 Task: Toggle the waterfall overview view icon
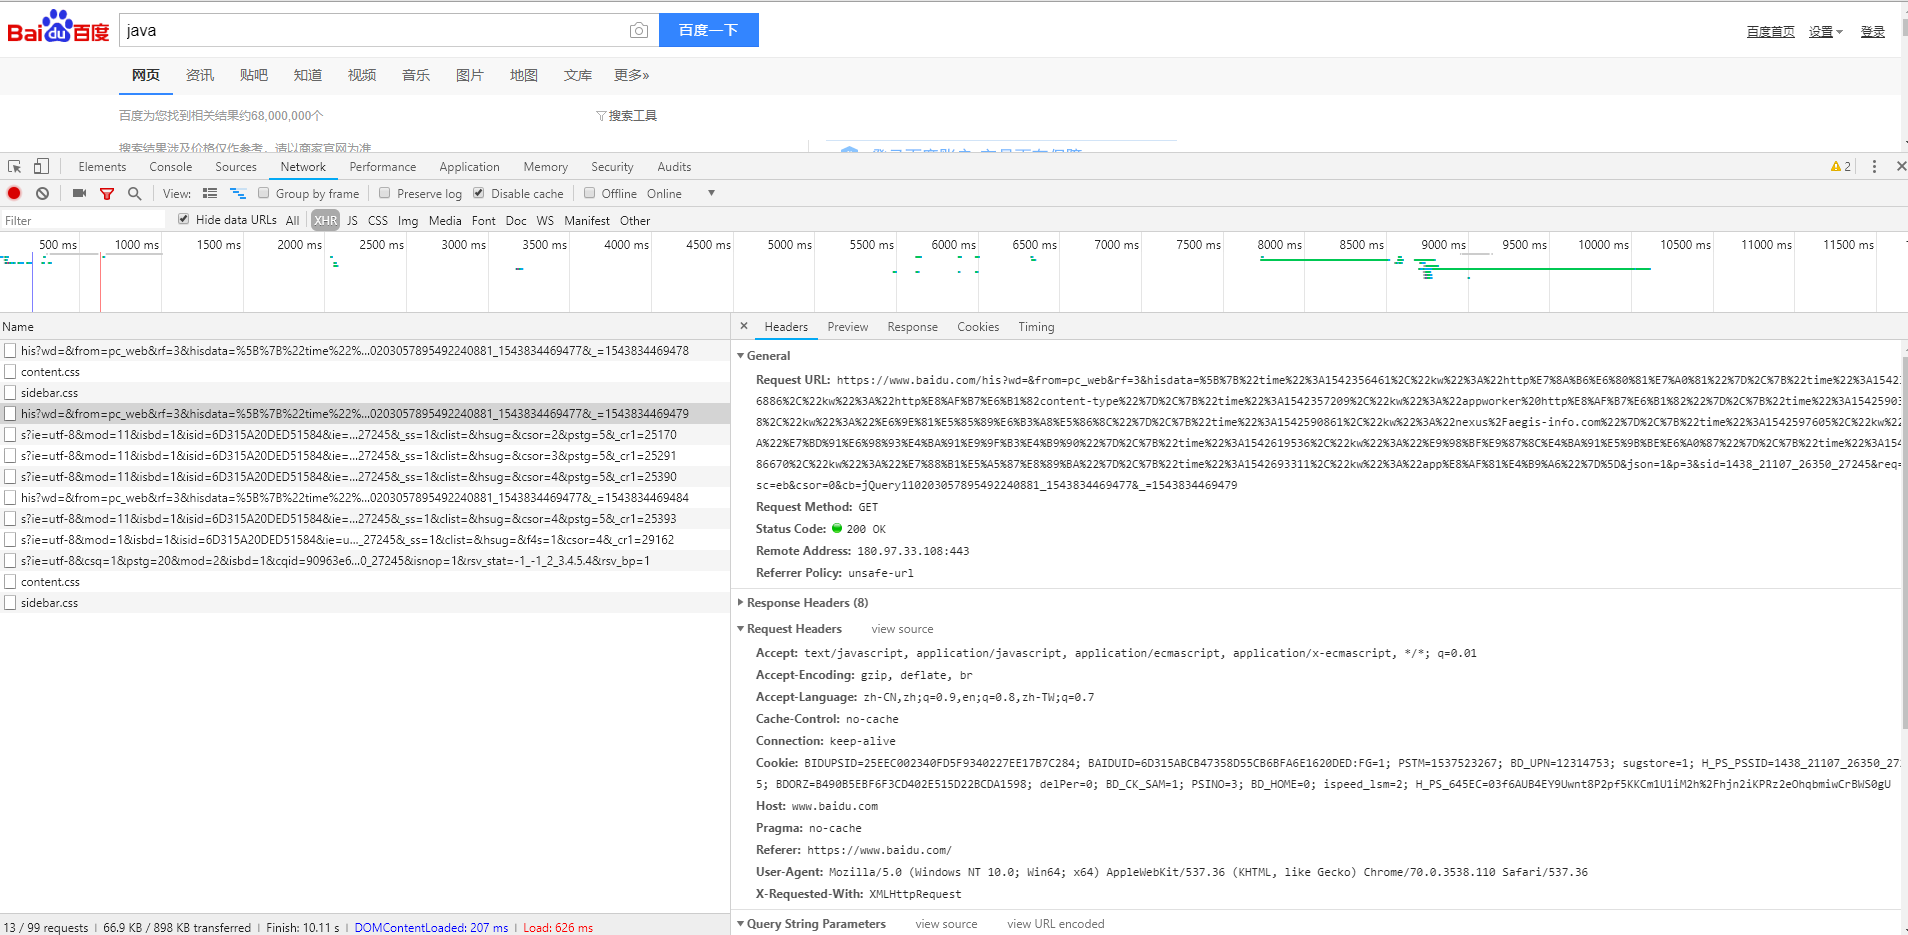[x=238, y=193]
